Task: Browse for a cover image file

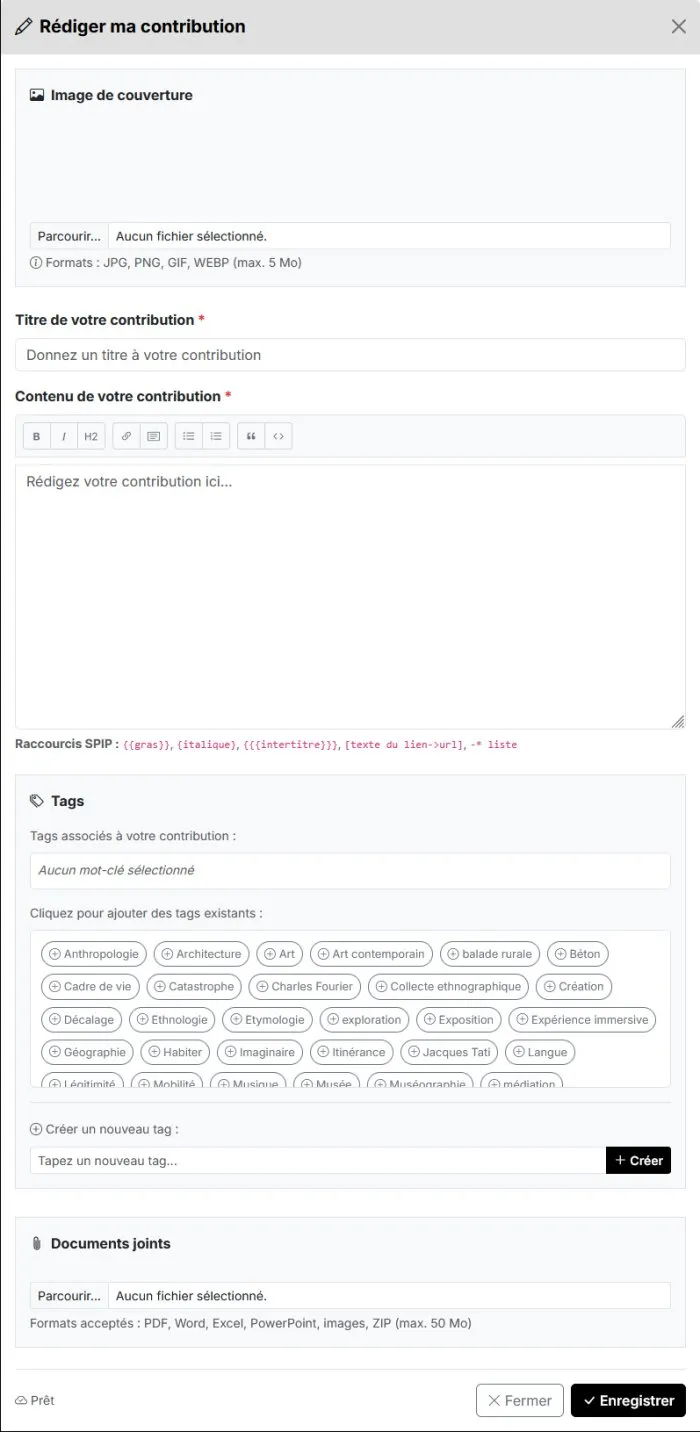Action: click(x=69, y=236)
